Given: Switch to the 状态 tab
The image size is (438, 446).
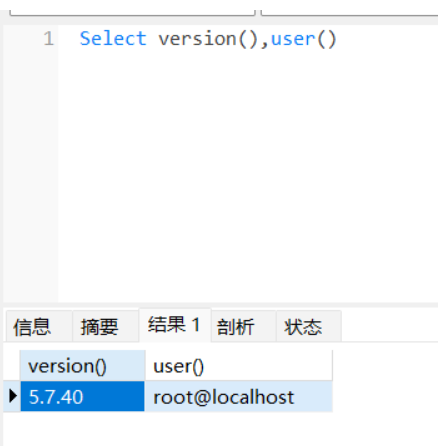Looking at the screenshot, I should [309, 326].
